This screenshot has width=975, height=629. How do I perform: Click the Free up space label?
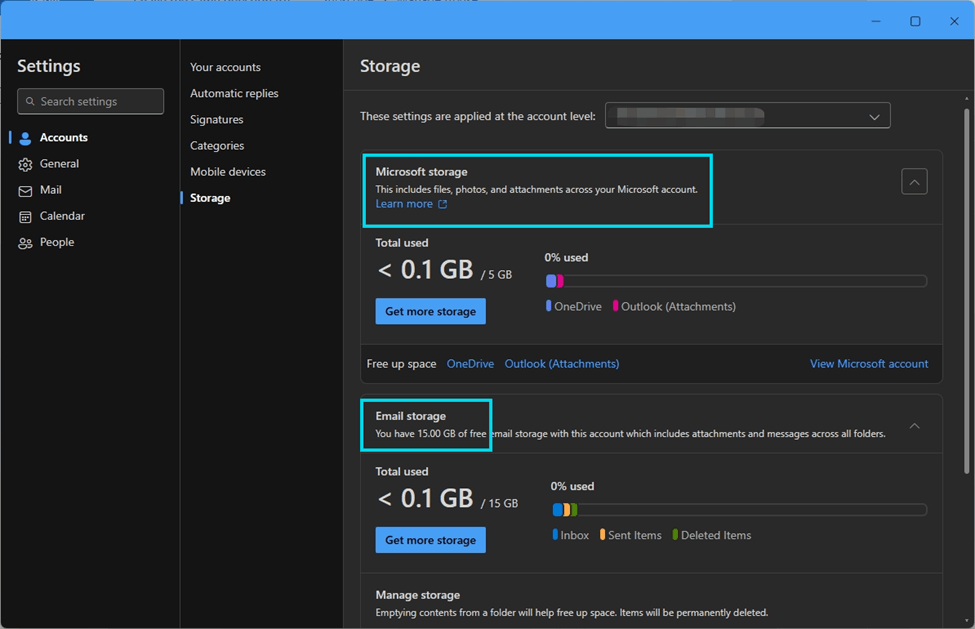(401, 364)
